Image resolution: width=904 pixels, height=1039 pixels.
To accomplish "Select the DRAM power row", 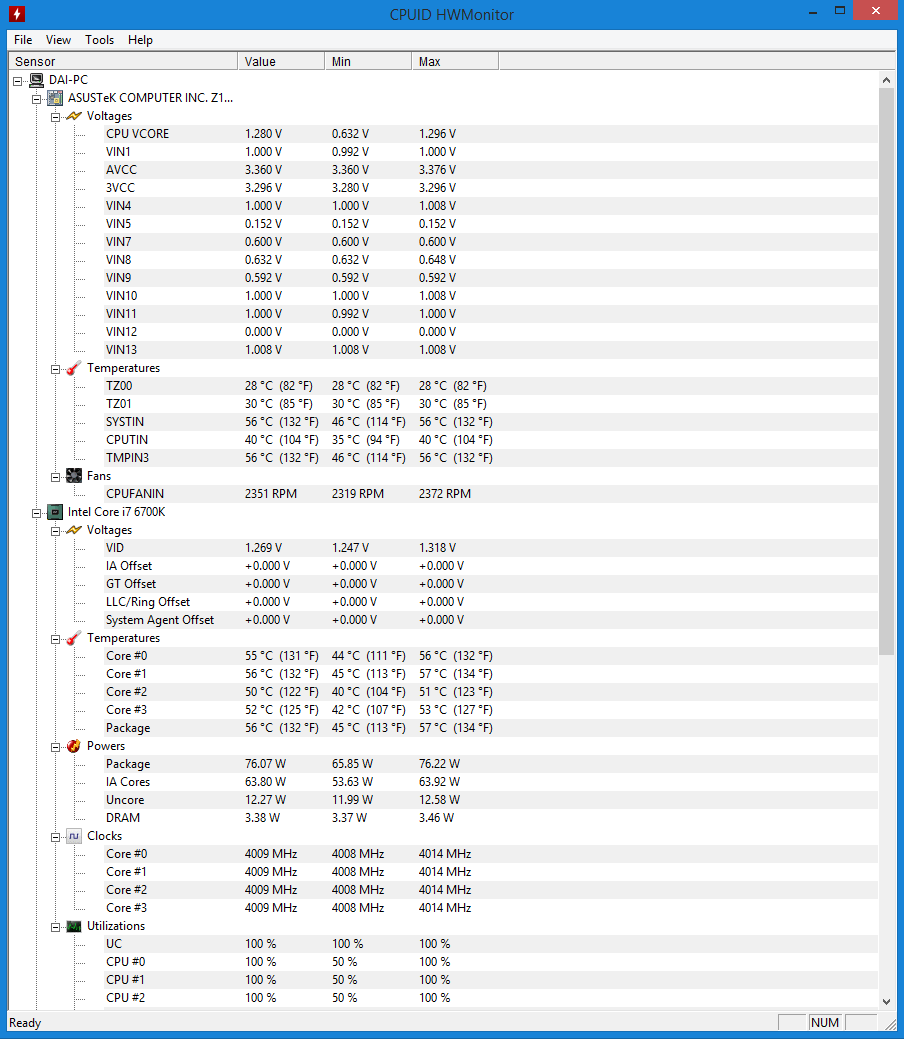I will 490,818.
